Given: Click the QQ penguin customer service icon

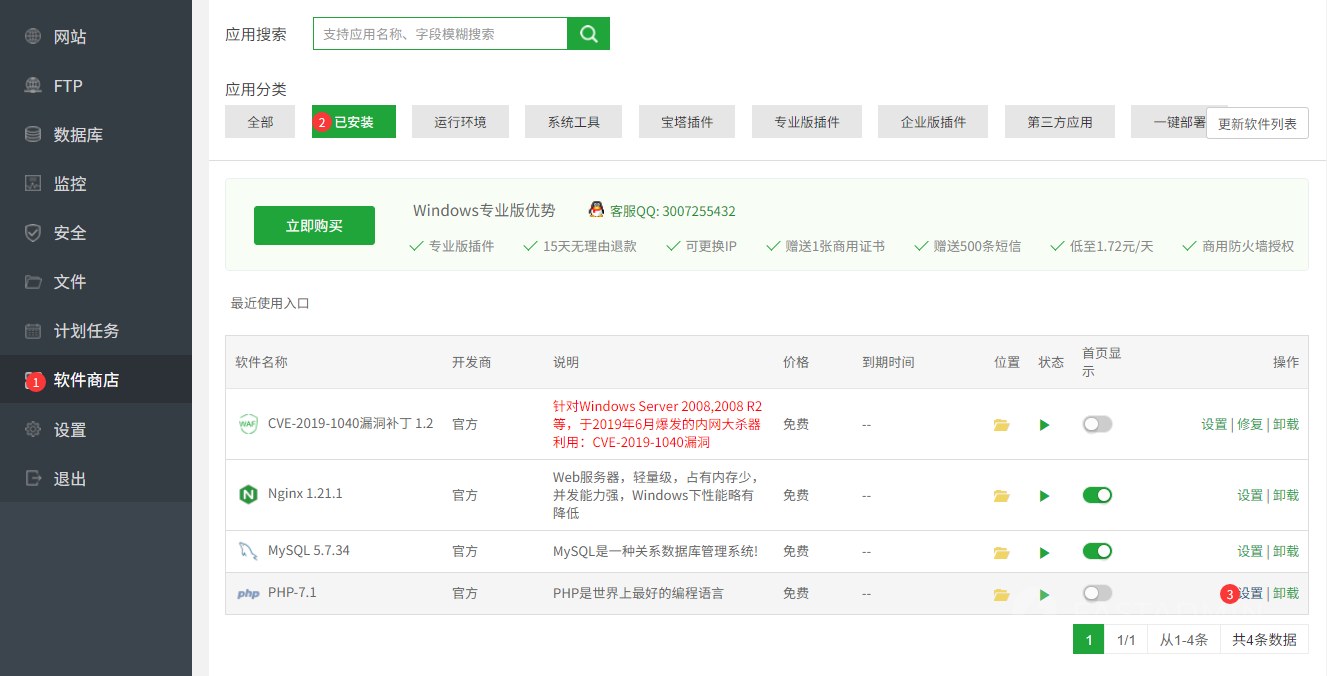Looking at the screenshot, I should [x=596, y=210].
